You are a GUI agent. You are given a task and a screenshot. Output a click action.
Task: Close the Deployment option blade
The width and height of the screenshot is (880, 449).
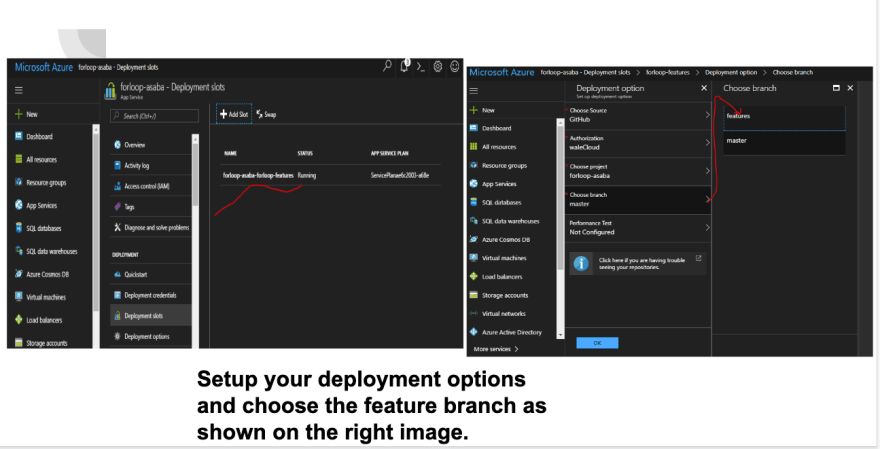point(704,88)
